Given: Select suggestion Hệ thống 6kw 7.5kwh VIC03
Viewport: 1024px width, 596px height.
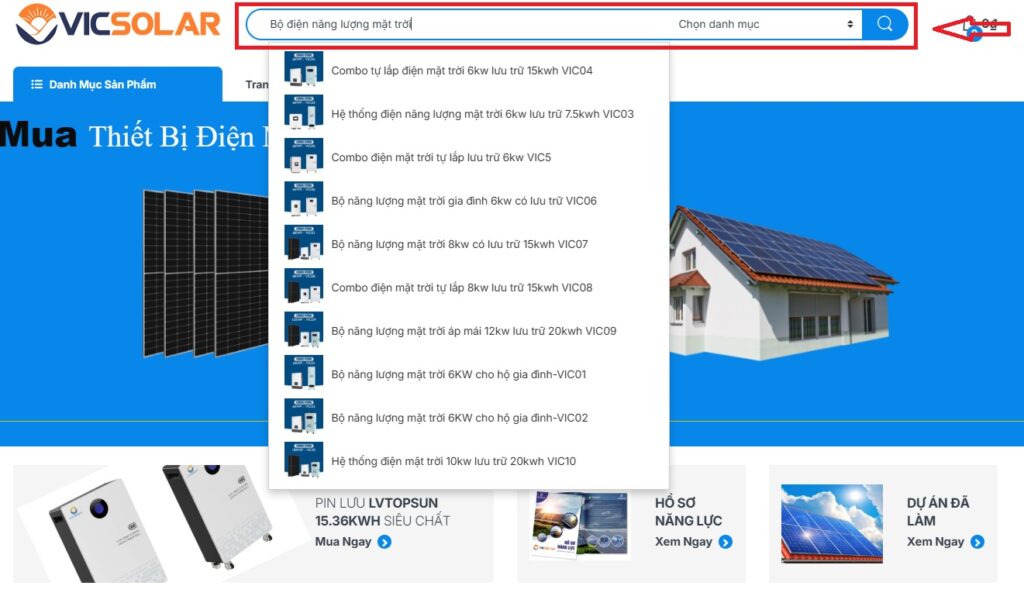Looking at the screenshot, I should tap(482, 114).
